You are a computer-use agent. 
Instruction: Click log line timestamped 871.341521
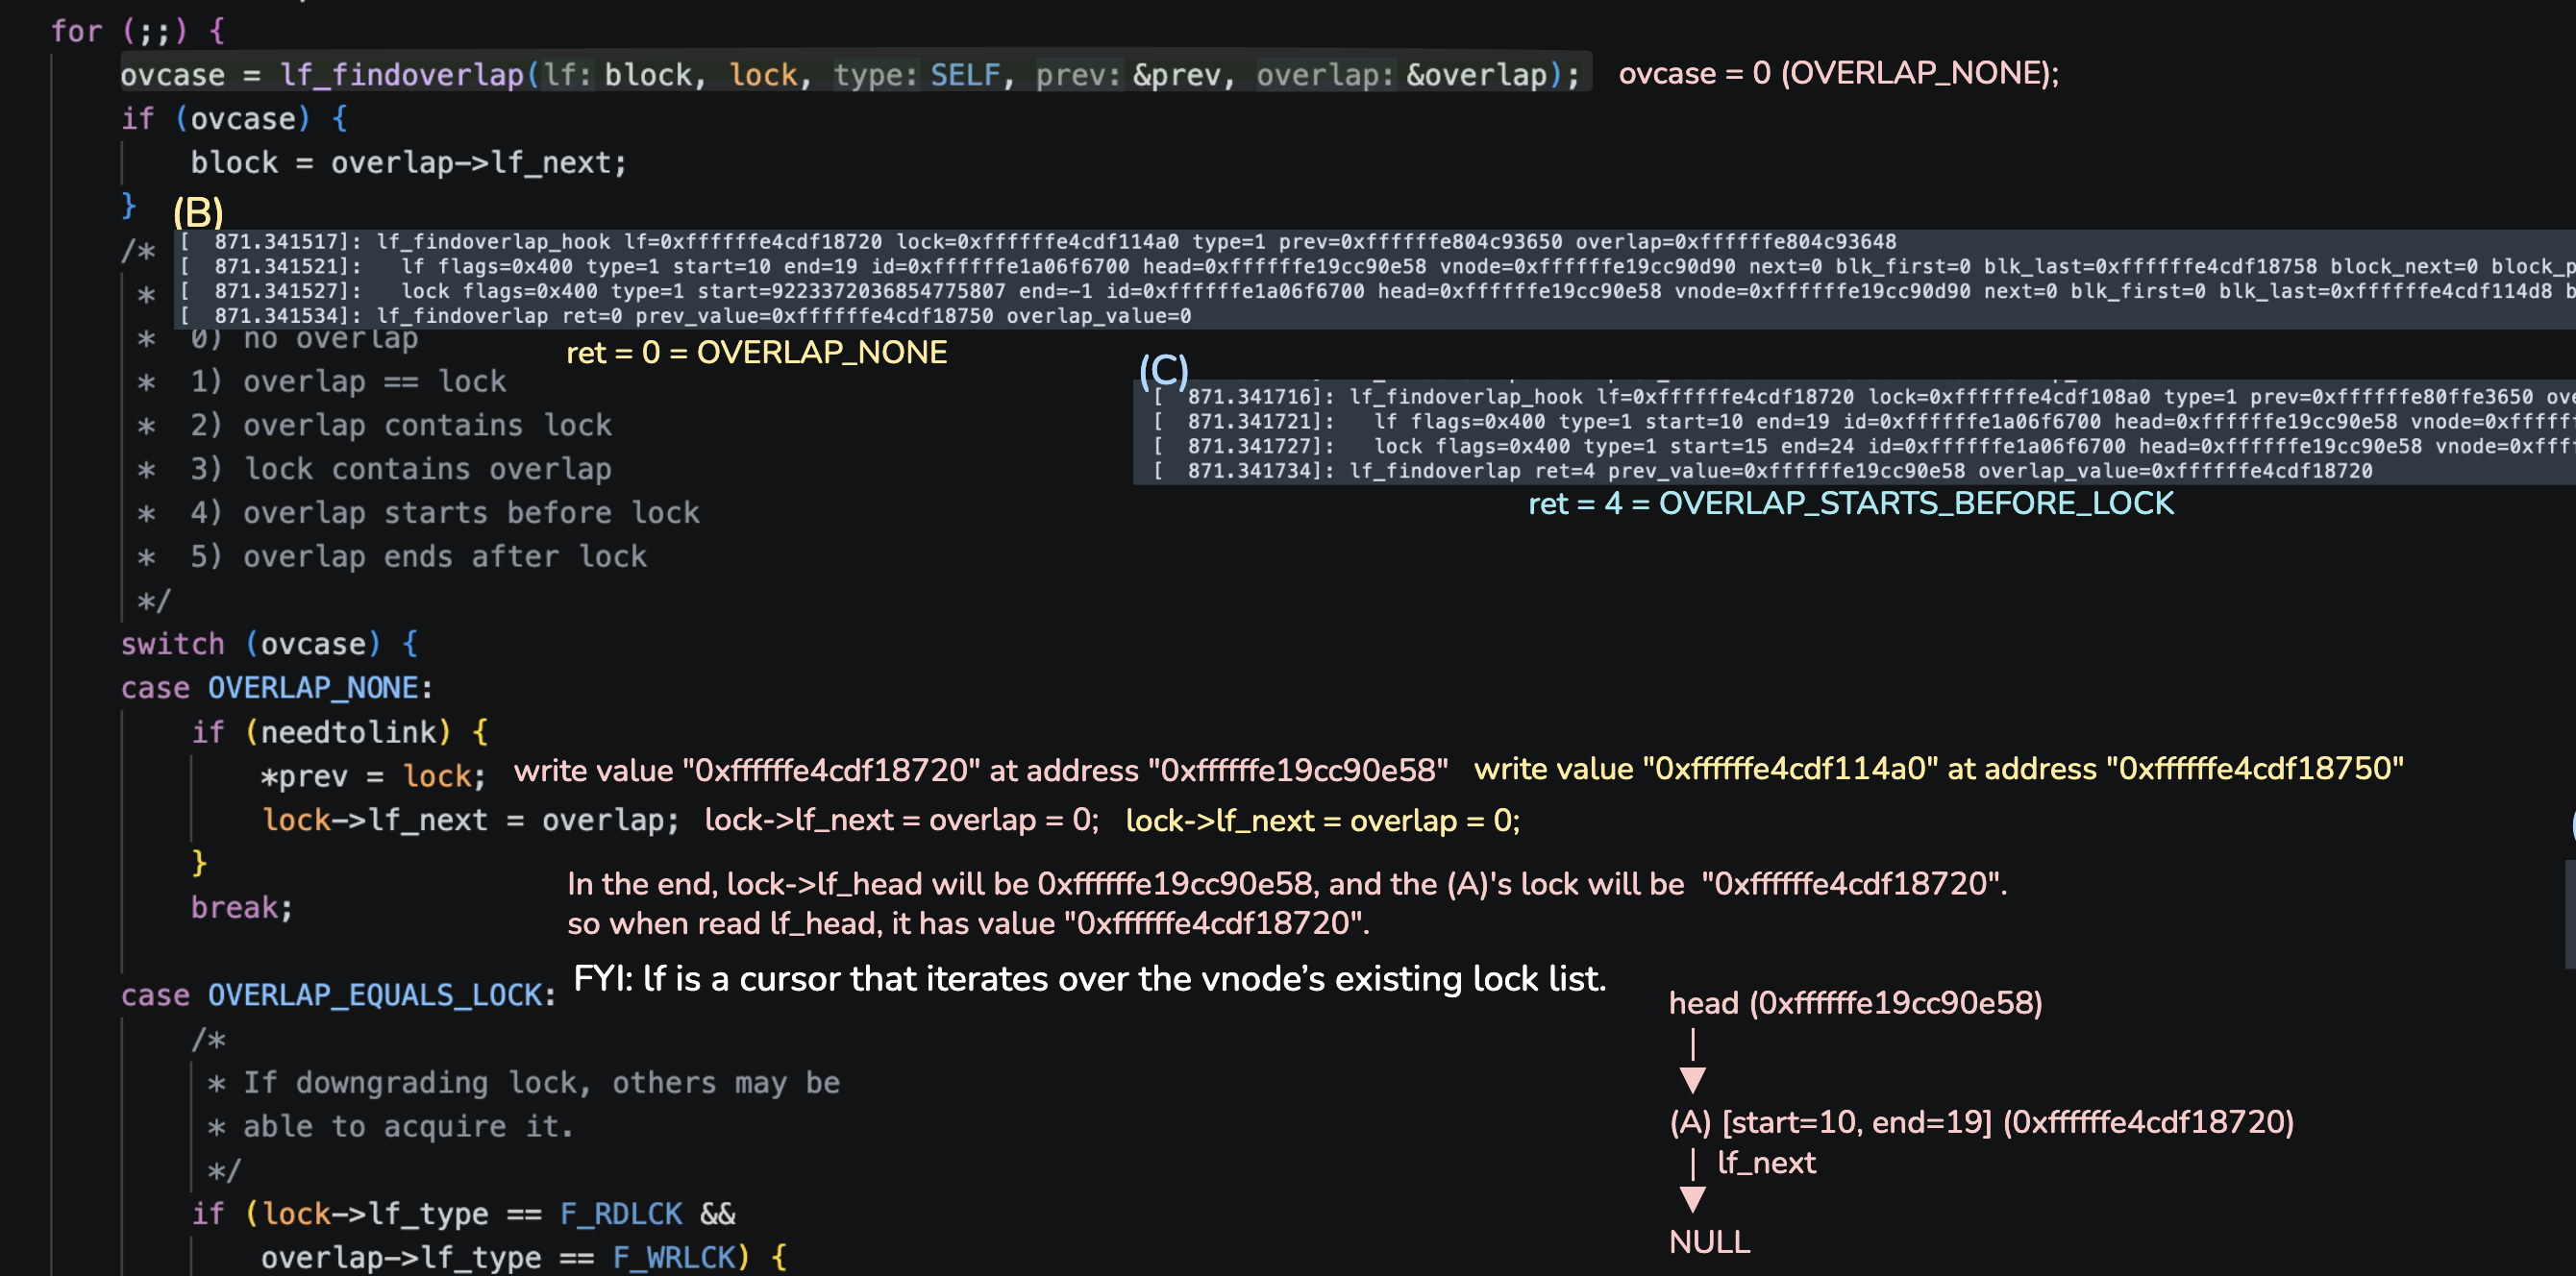(x=1376, y=266)
